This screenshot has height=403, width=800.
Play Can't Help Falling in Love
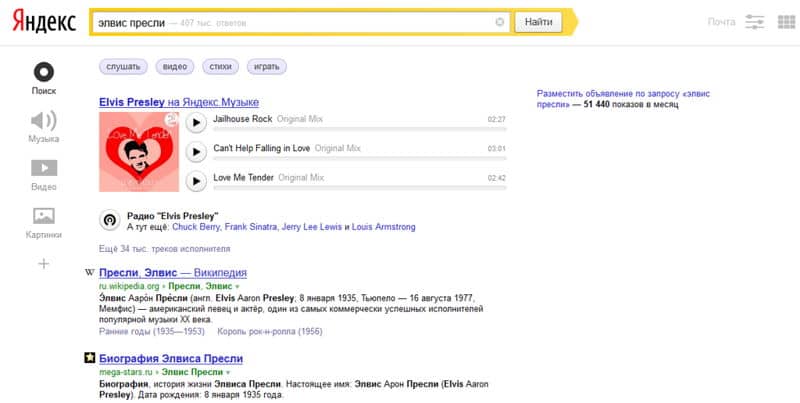point(196,149)
